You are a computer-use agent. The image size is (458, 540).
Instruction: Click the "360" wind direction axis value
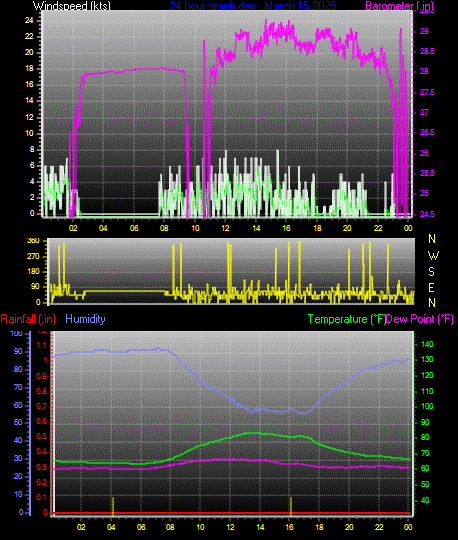coord(33,241)
